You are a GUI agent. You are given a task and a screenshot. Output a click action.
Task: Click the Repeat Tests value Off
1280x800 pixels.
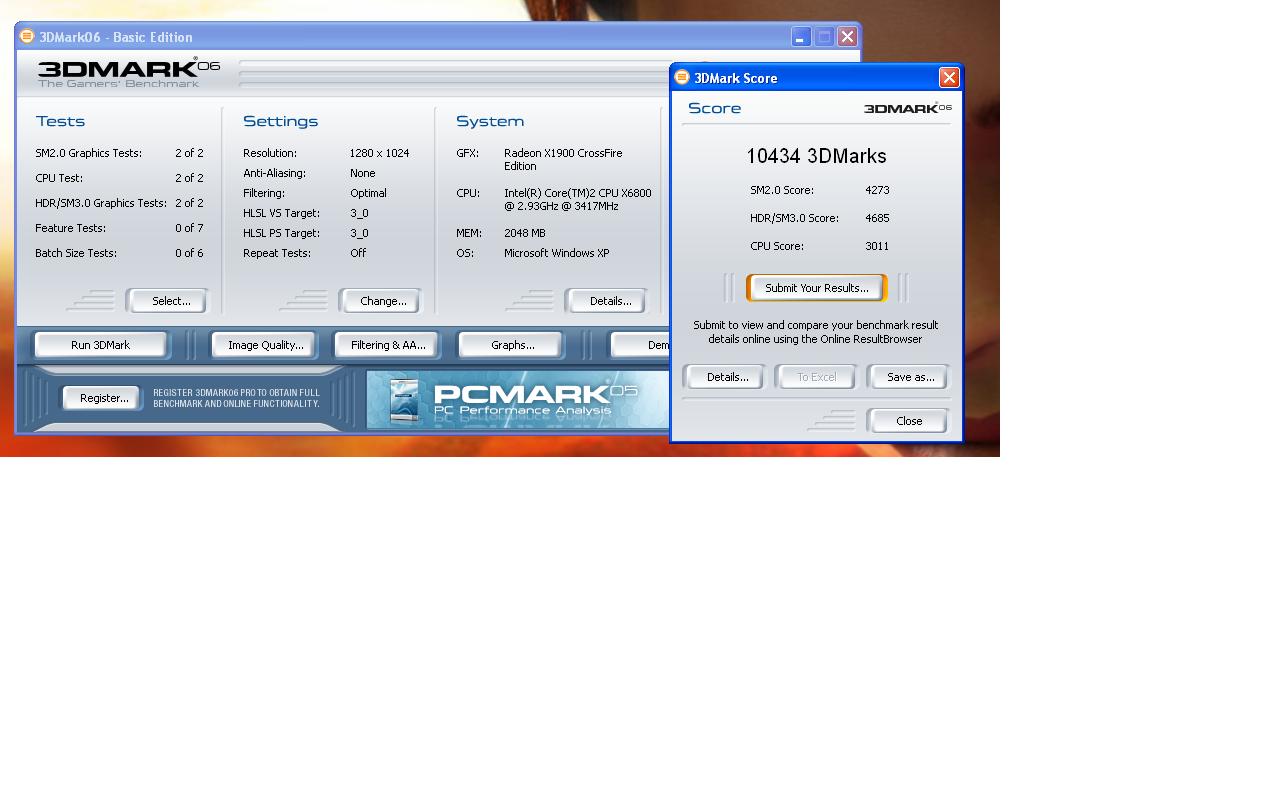click(x=358, y=253)
